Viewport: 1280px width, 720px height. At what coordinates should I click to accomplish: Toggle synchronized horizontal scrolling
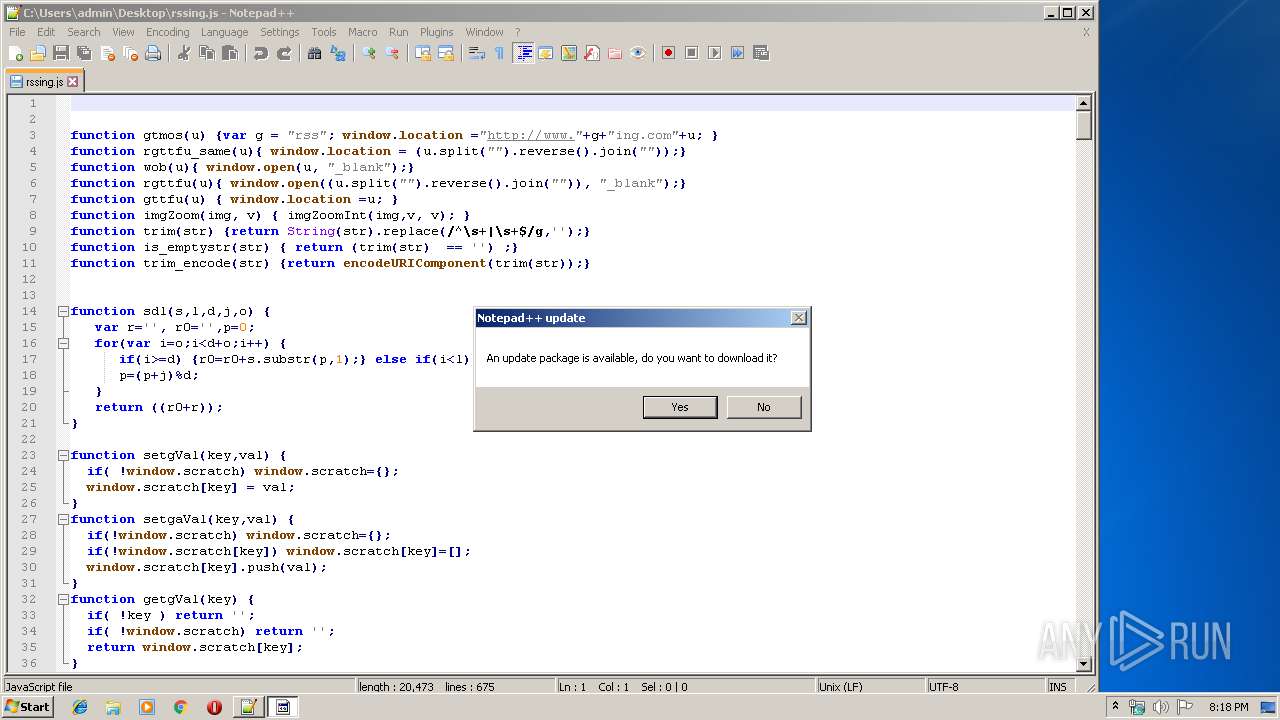point(446,53)
